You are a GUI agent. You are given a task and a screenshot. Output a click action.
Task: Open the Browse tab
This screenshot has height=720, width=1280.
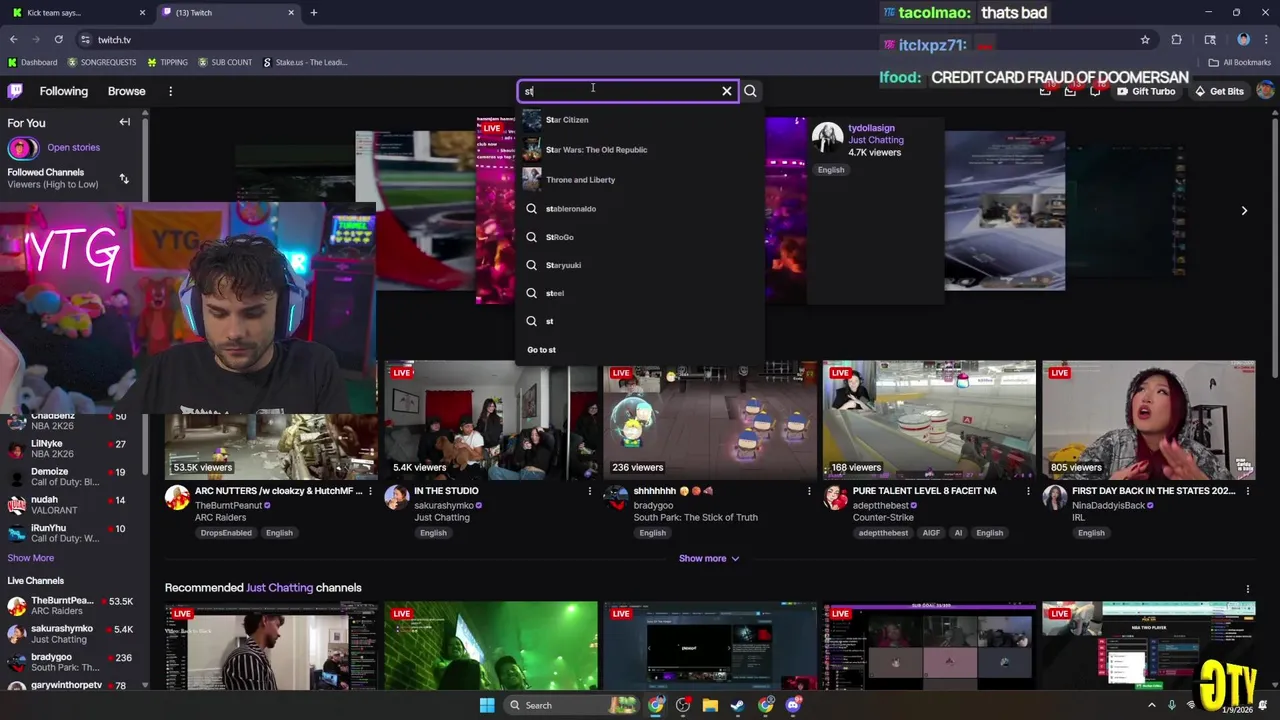tap(126, 91)
